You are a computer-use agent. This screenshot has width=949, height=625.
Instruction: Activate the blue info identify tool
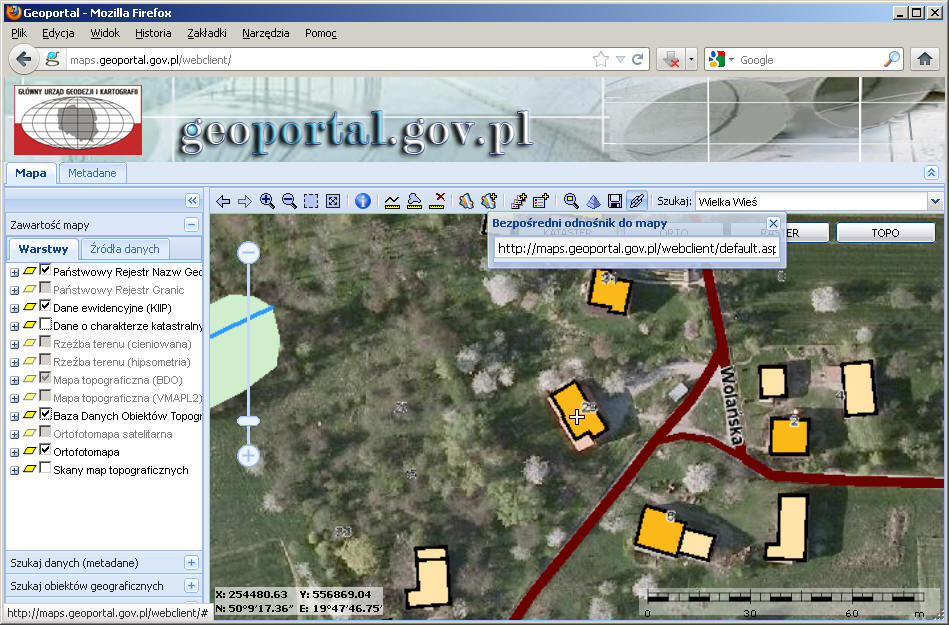tap(363, 201)
